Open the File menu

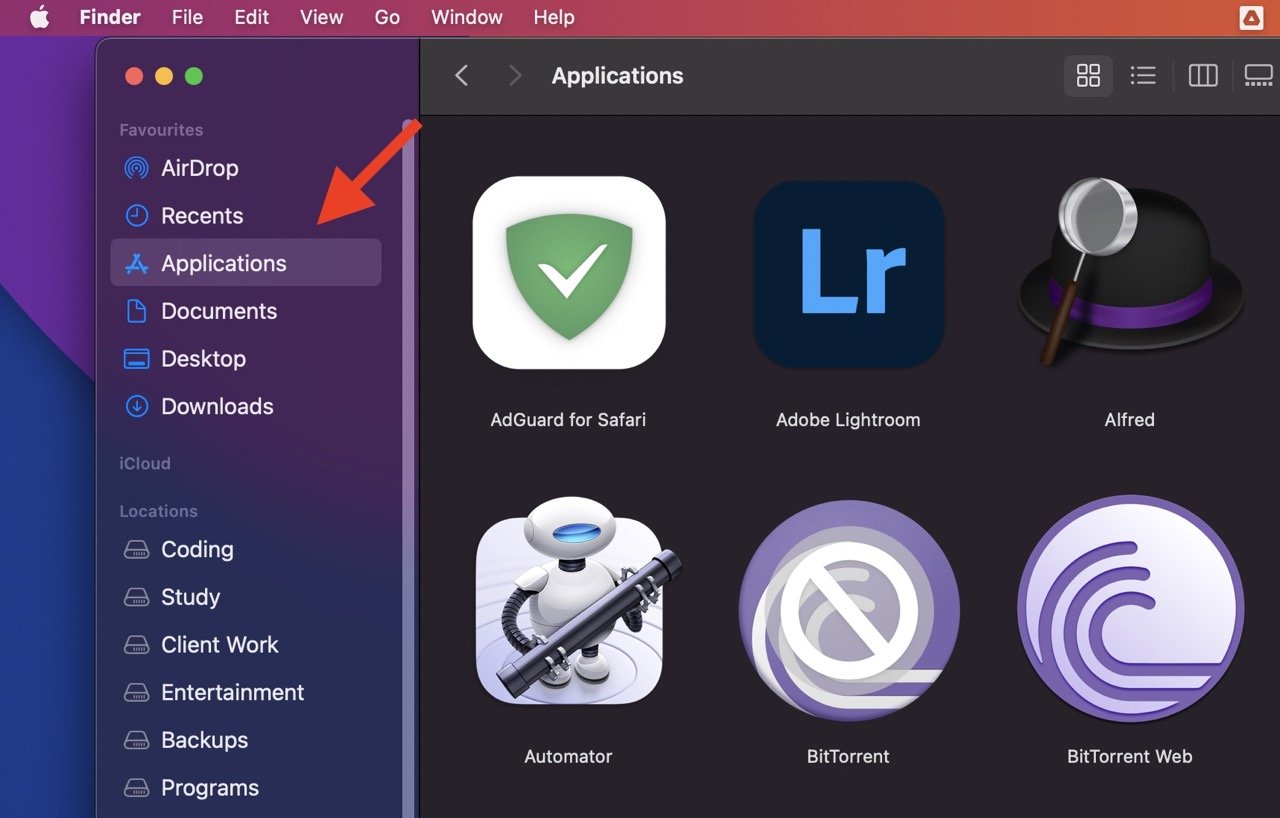pyautogui.click(x=187, y=17)
